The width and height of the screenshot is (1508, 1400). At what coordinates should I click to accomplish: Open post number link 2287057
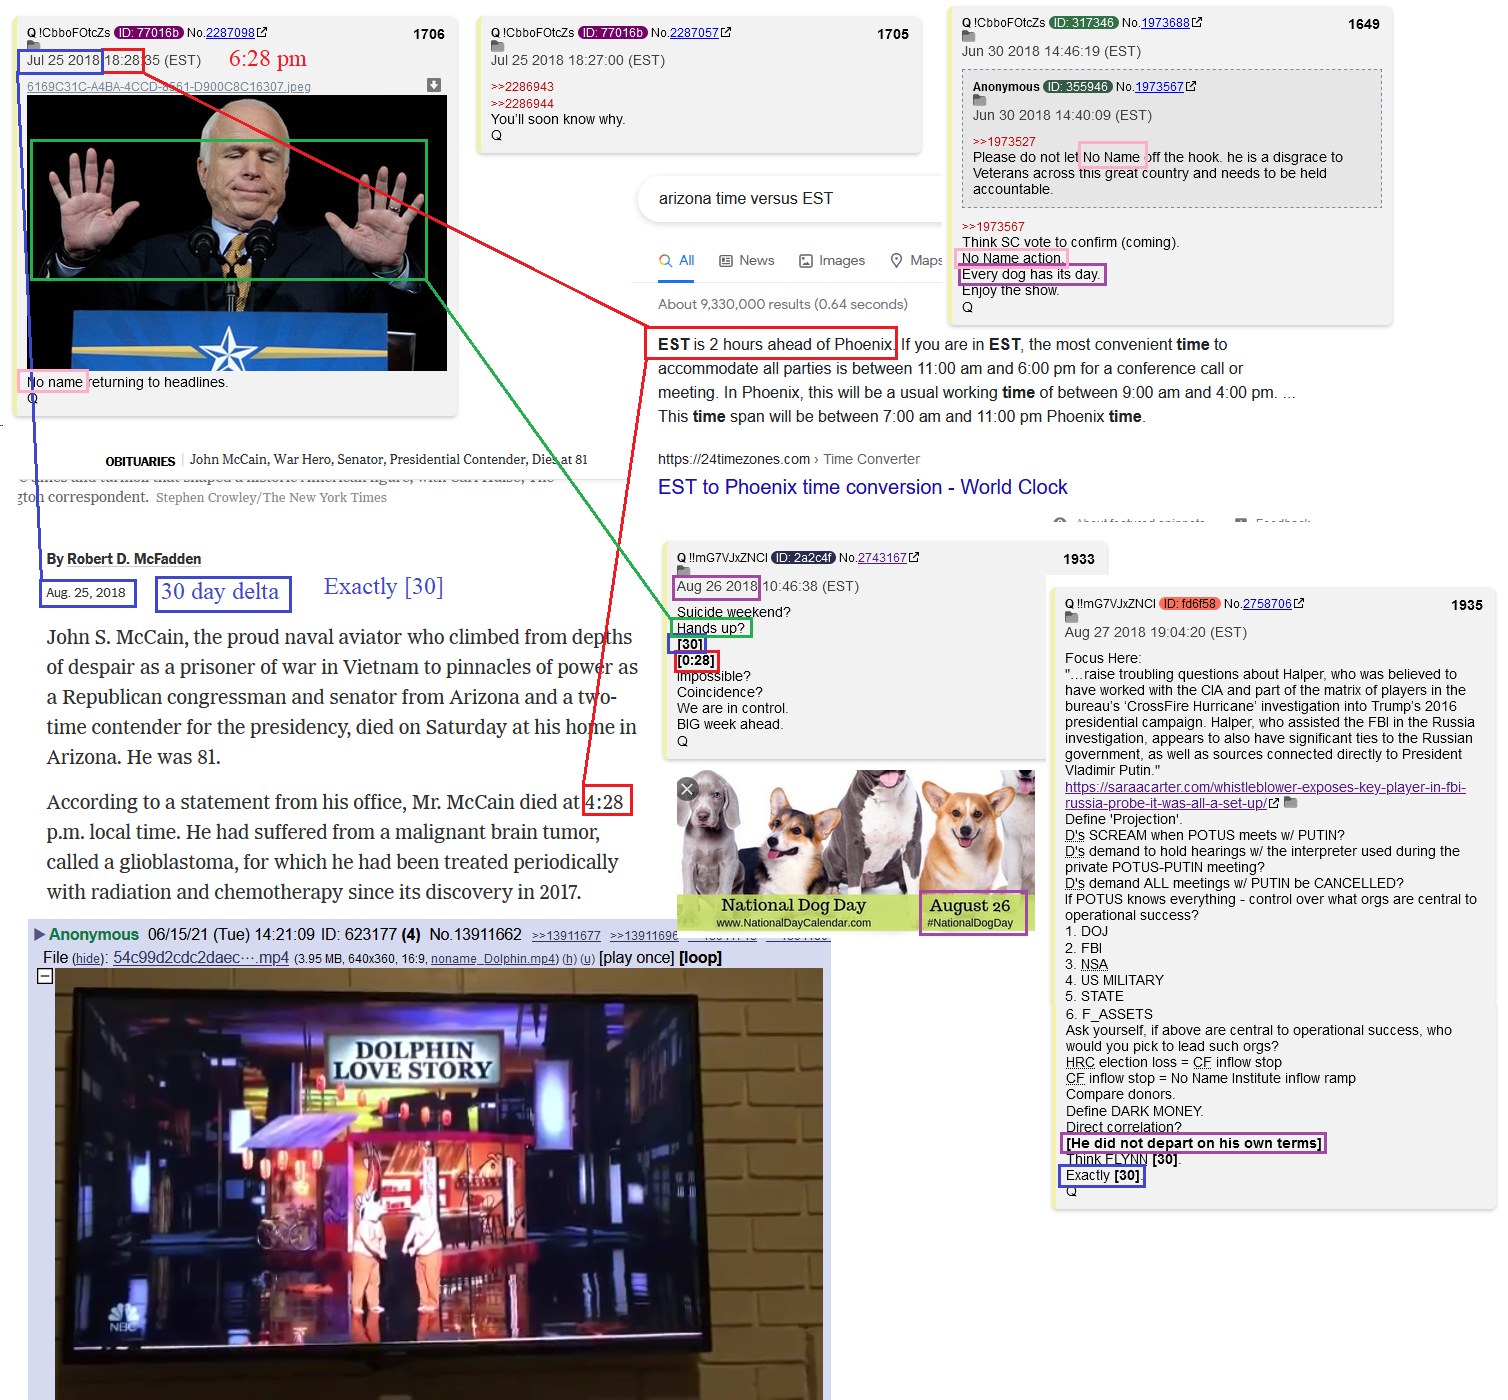click(694, 33)
